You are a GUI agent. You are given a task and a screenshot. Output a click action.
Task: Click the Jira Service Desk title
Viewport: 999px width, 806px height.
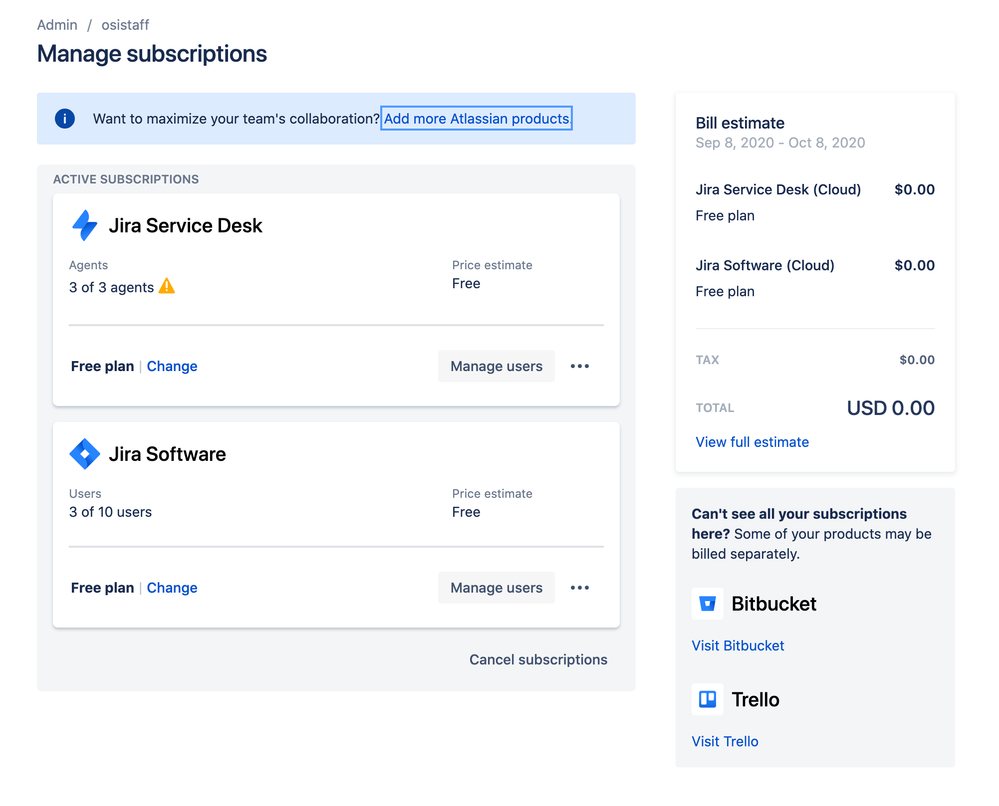click(185, 226)
